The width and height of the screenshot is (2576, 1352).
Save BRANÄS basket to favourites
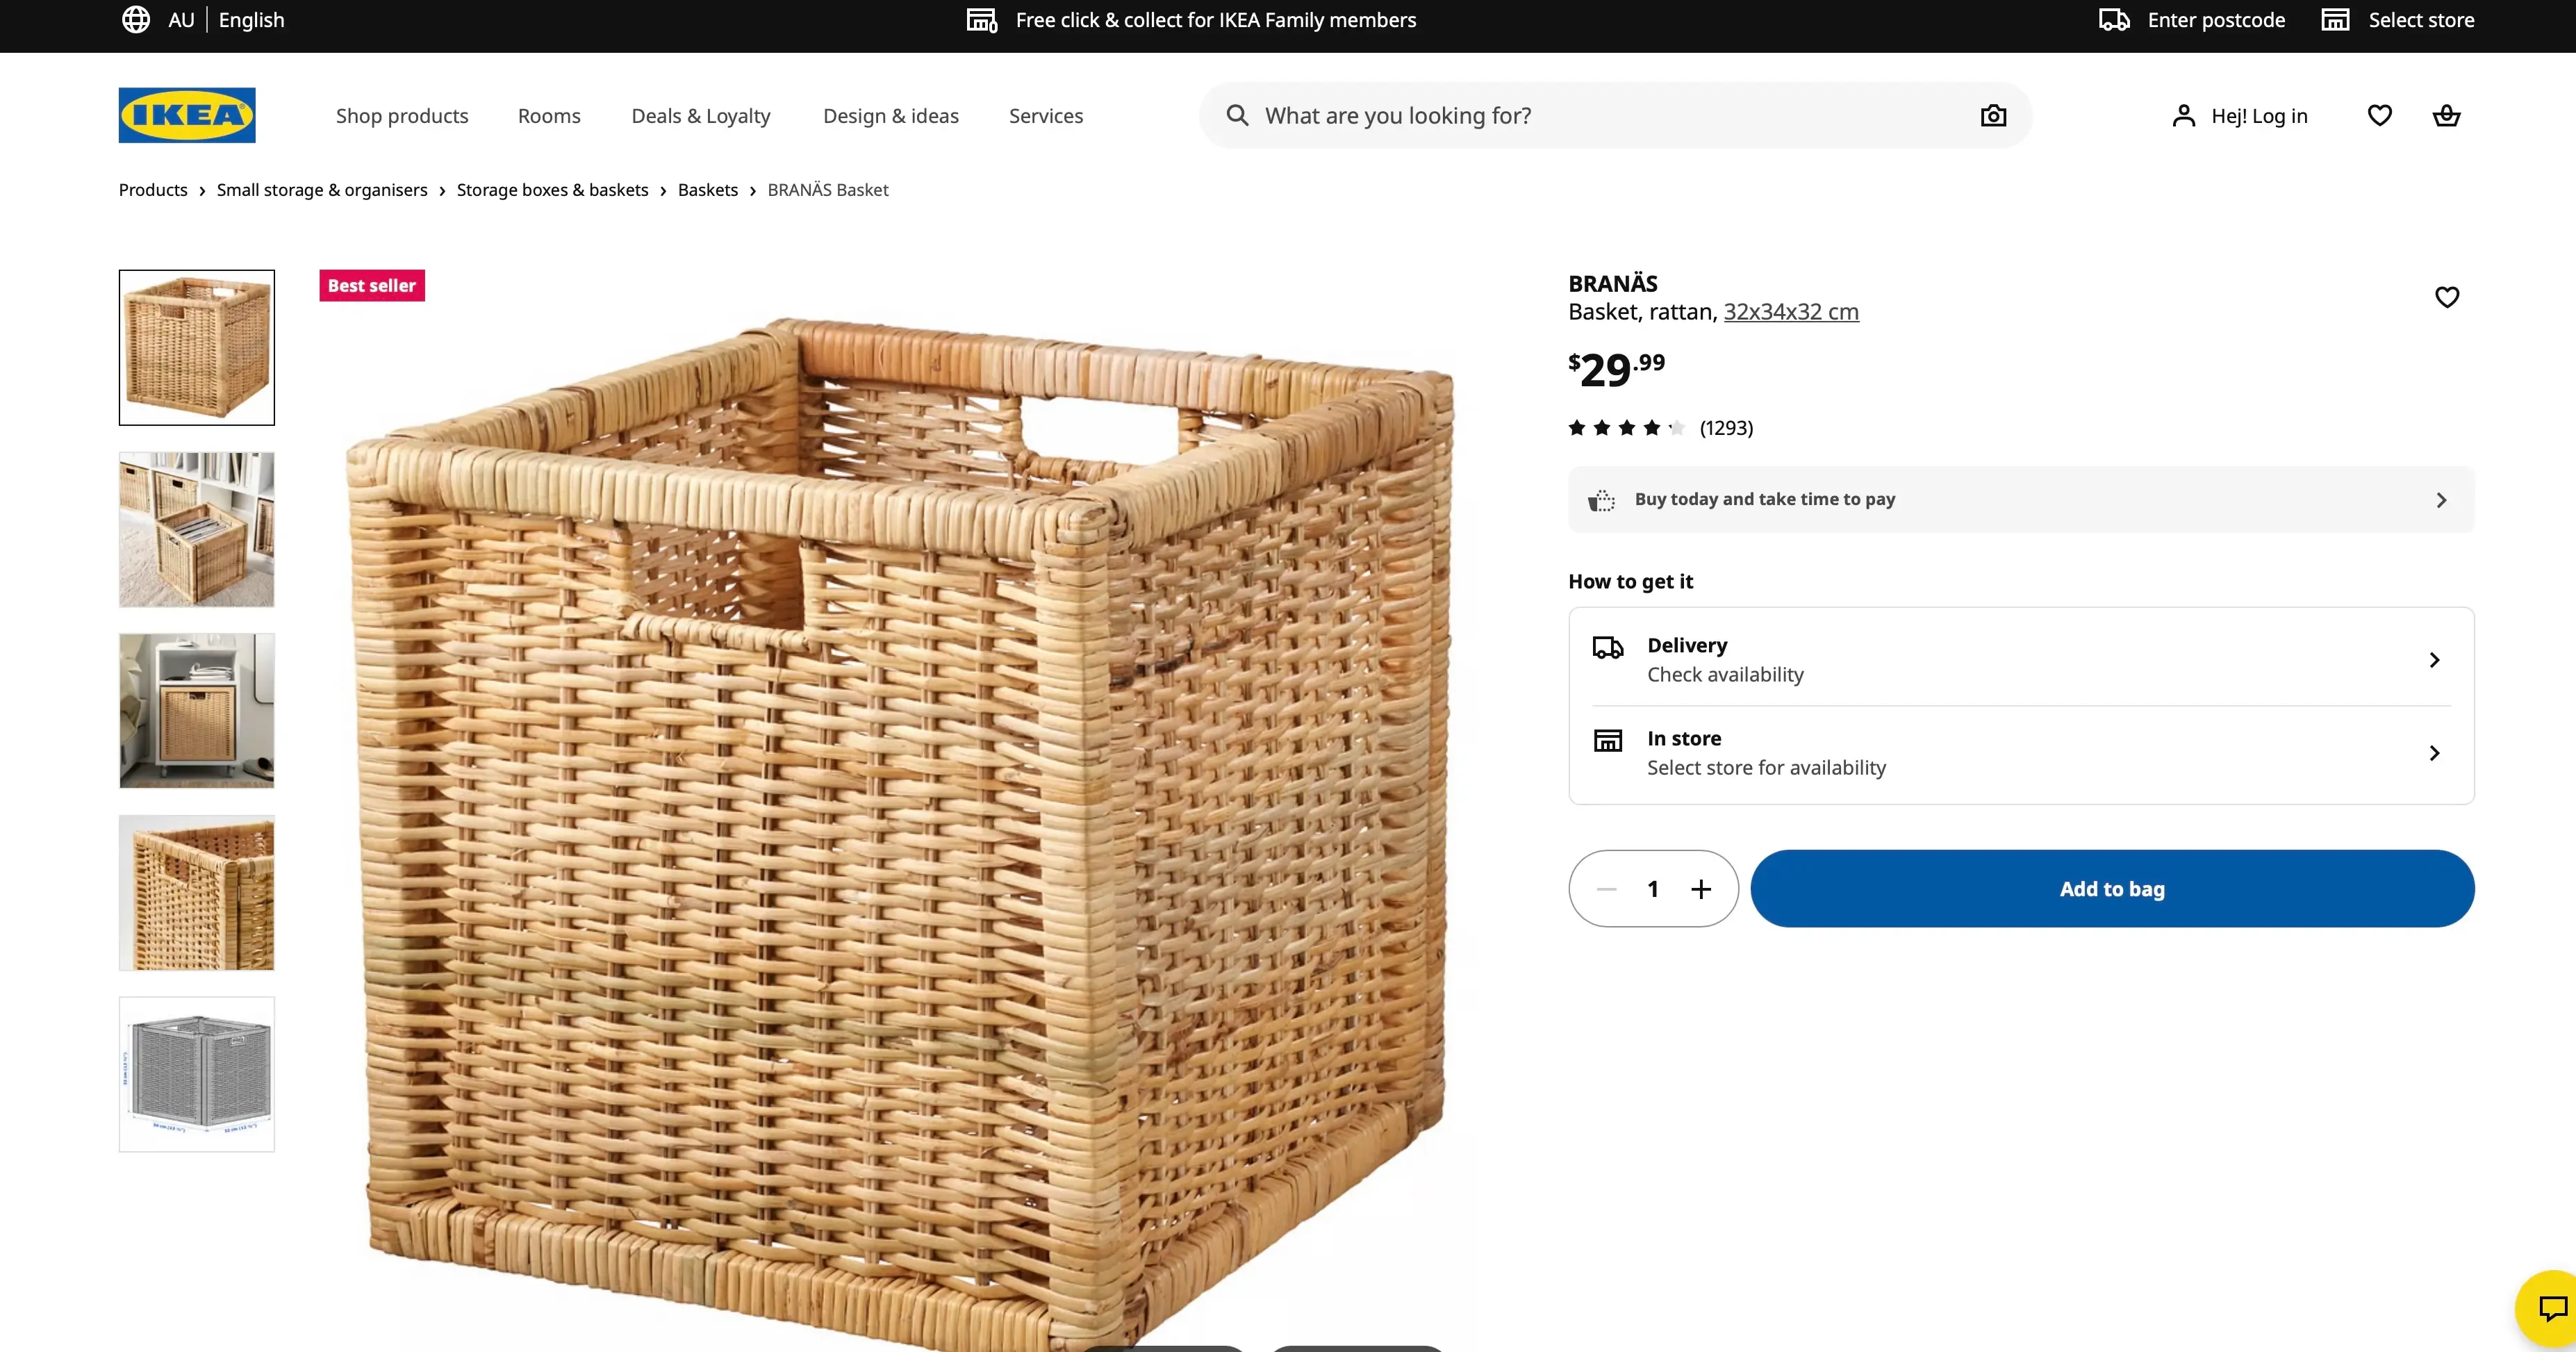pyautogui.click(x=2446, y=297)
